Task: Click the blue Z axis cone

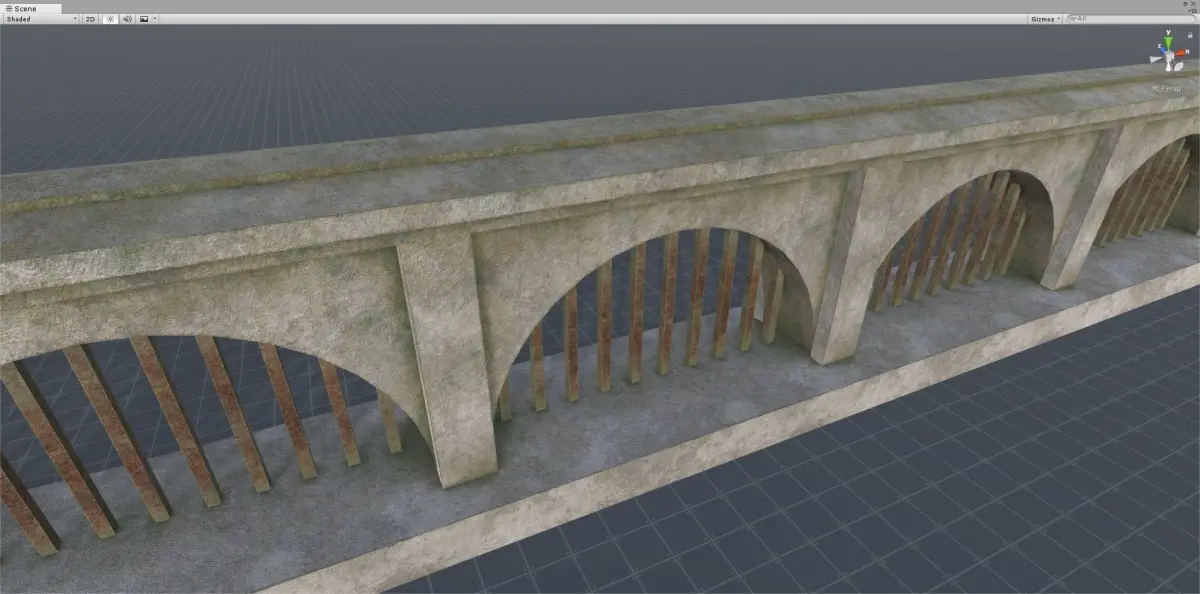Action: [1162, 49]
